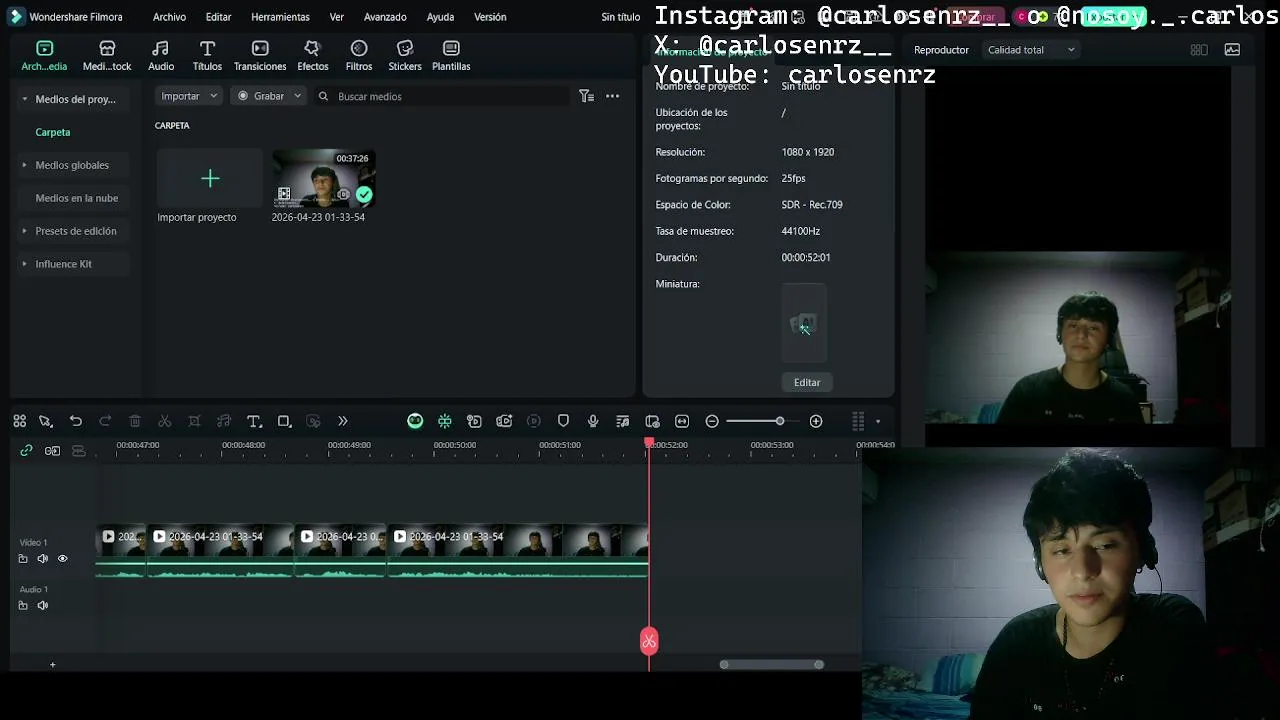
Task: Open the Archivo/Media tab
Action: (x=44, y=56)
